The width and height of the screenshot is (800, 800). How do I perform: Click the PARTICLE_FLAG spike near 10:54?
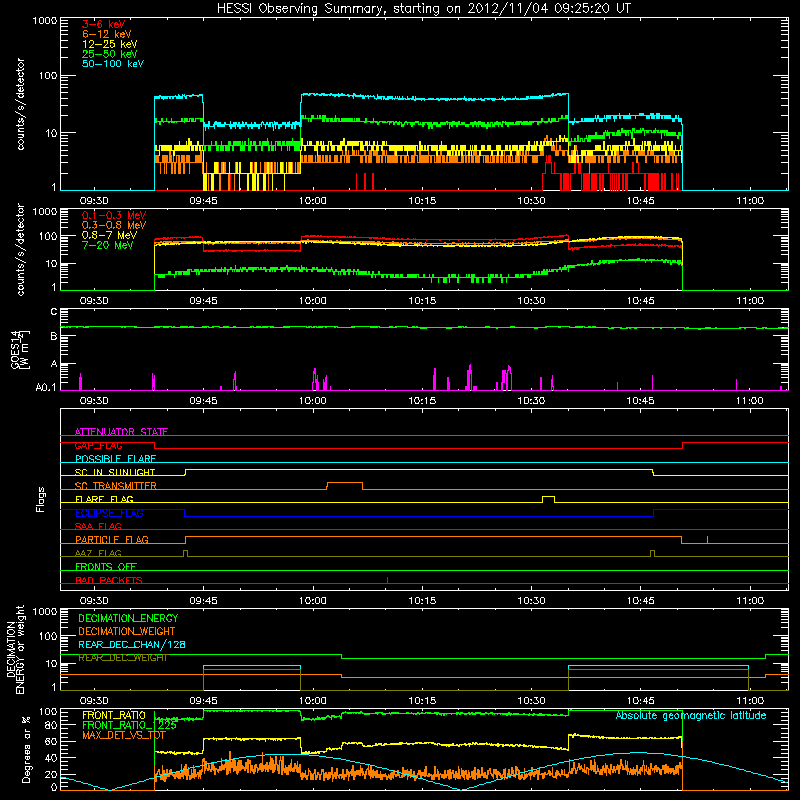[x=707, y=540]
